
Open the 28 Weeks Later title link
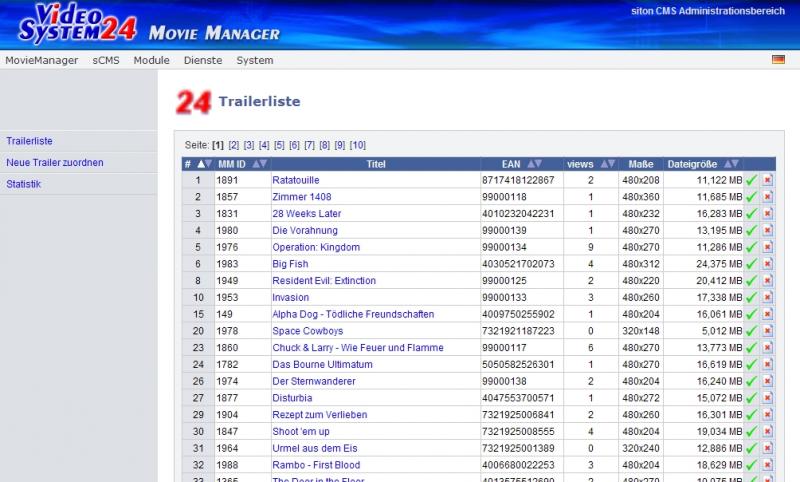pos(307,214)
